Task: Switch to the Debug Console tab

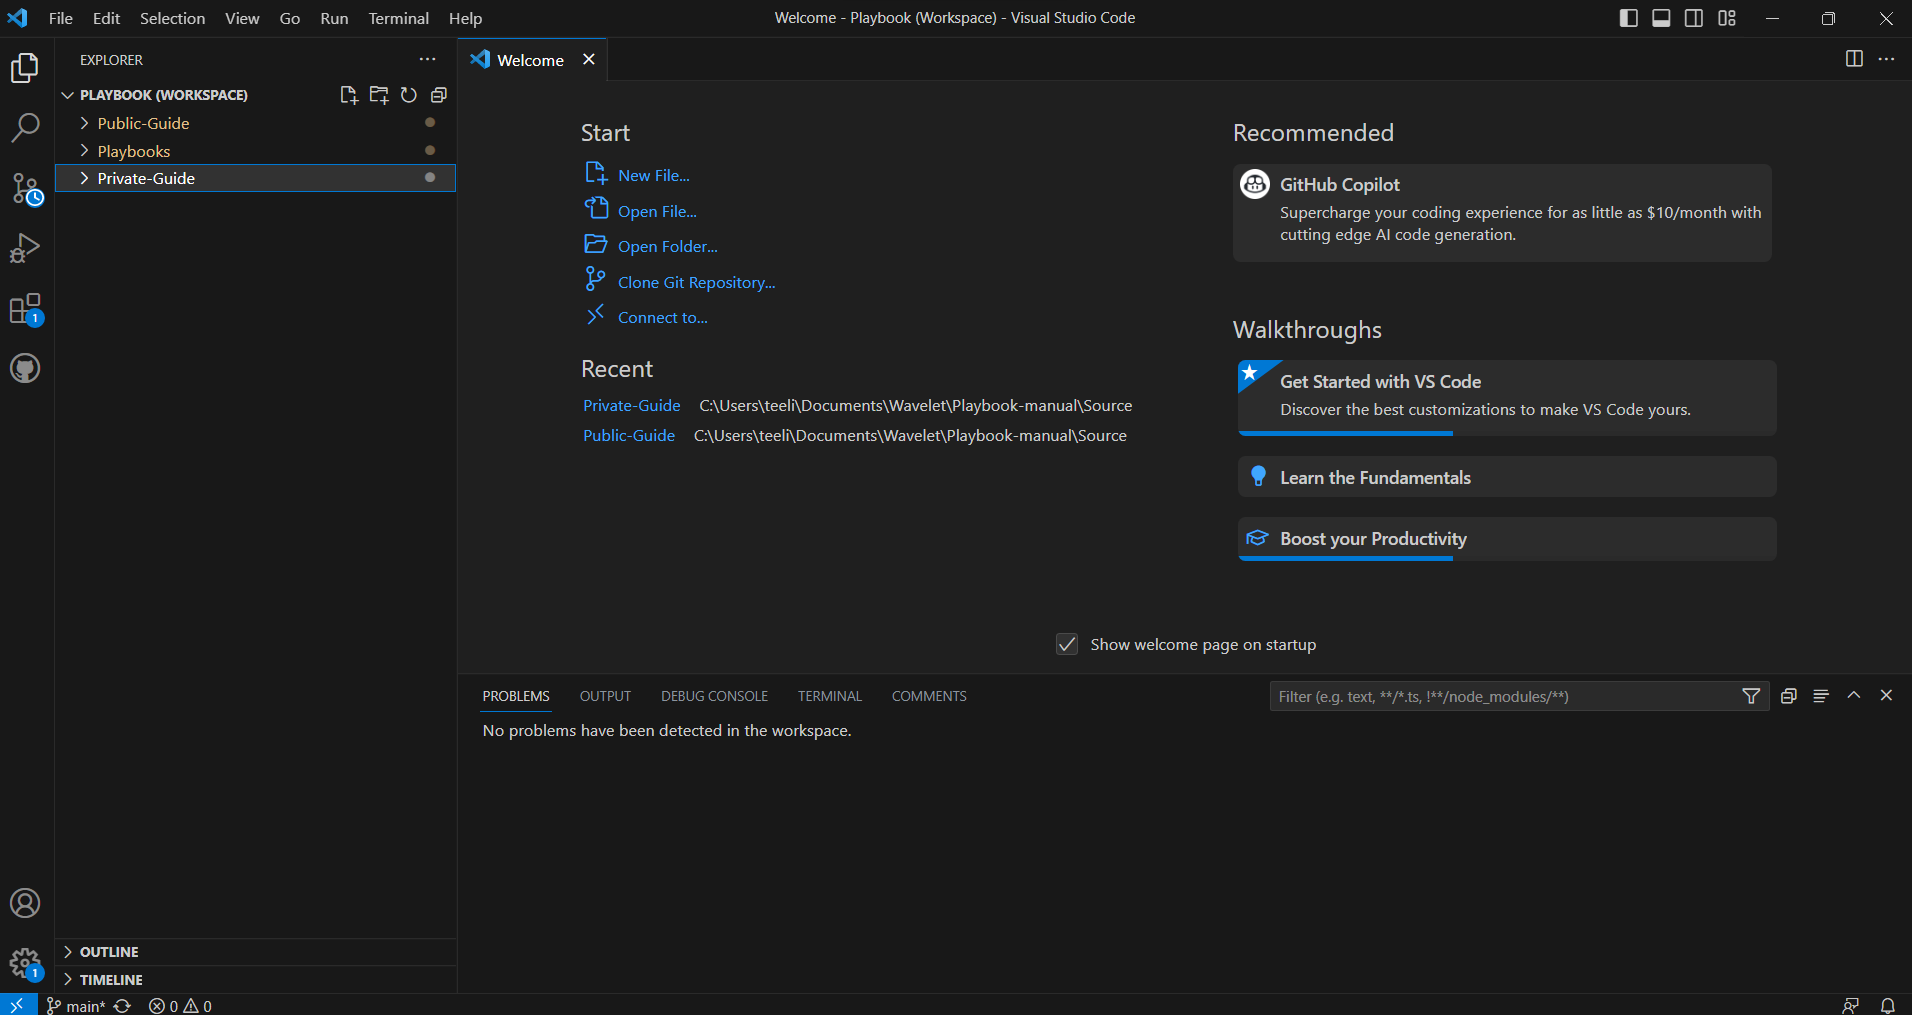Action: 714,696
